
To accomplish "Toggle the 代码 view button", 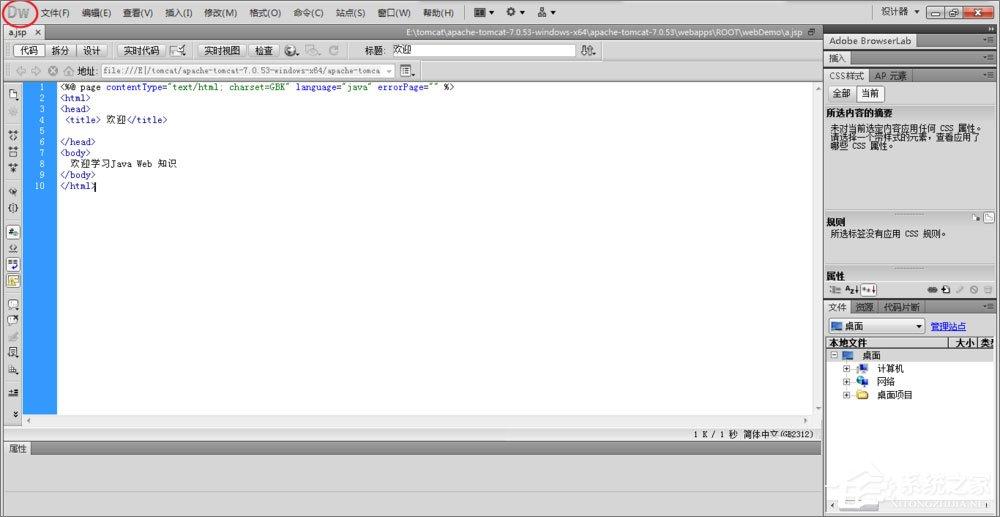I will (29, 50).
